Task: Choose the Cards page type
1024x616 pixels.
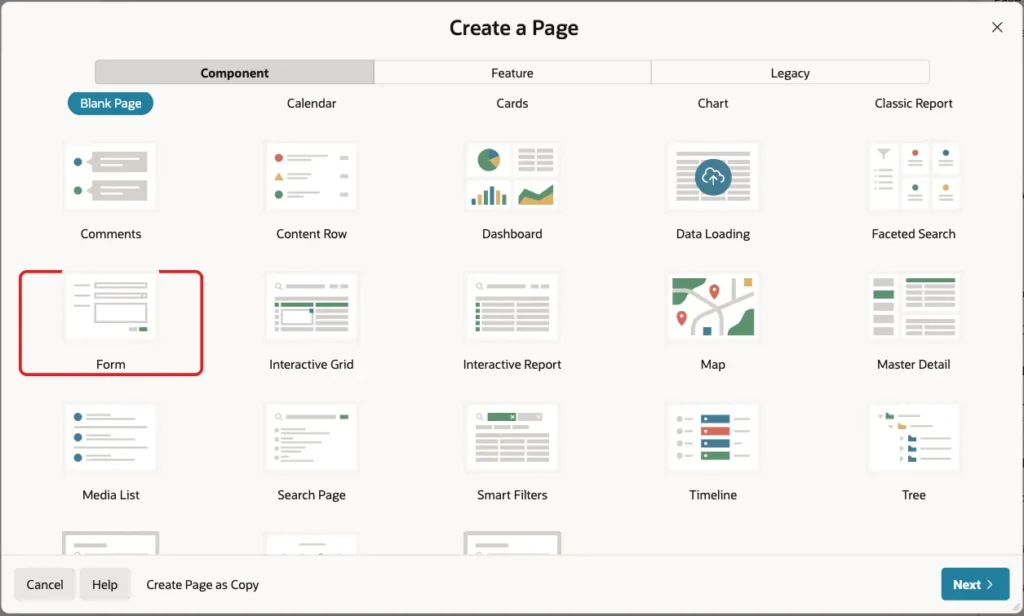Action: (x=512, y=103)
